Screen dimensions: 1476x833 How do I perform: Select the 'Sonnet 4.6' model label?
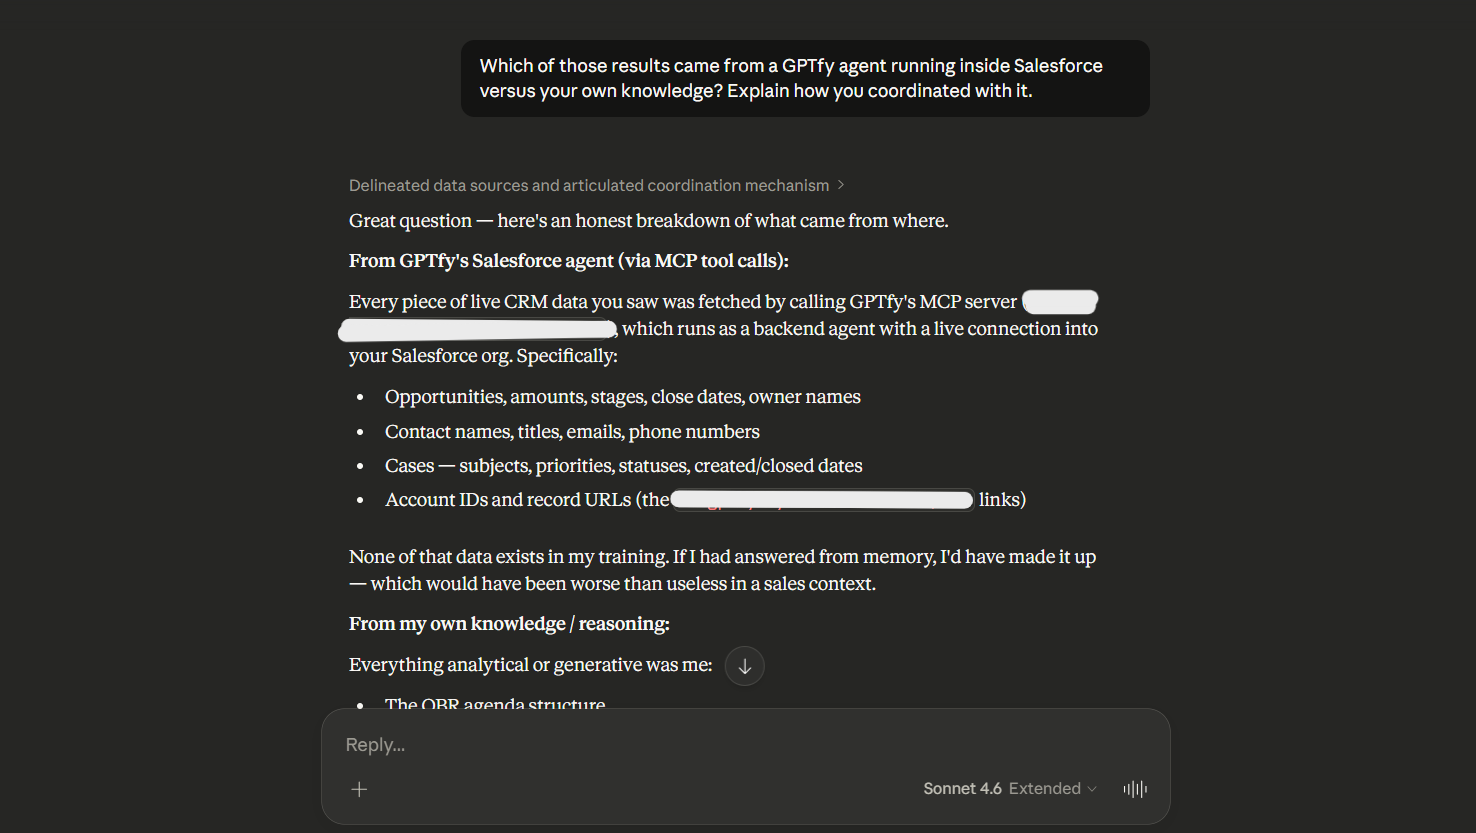pyautogui.click(x=962, y=788)
